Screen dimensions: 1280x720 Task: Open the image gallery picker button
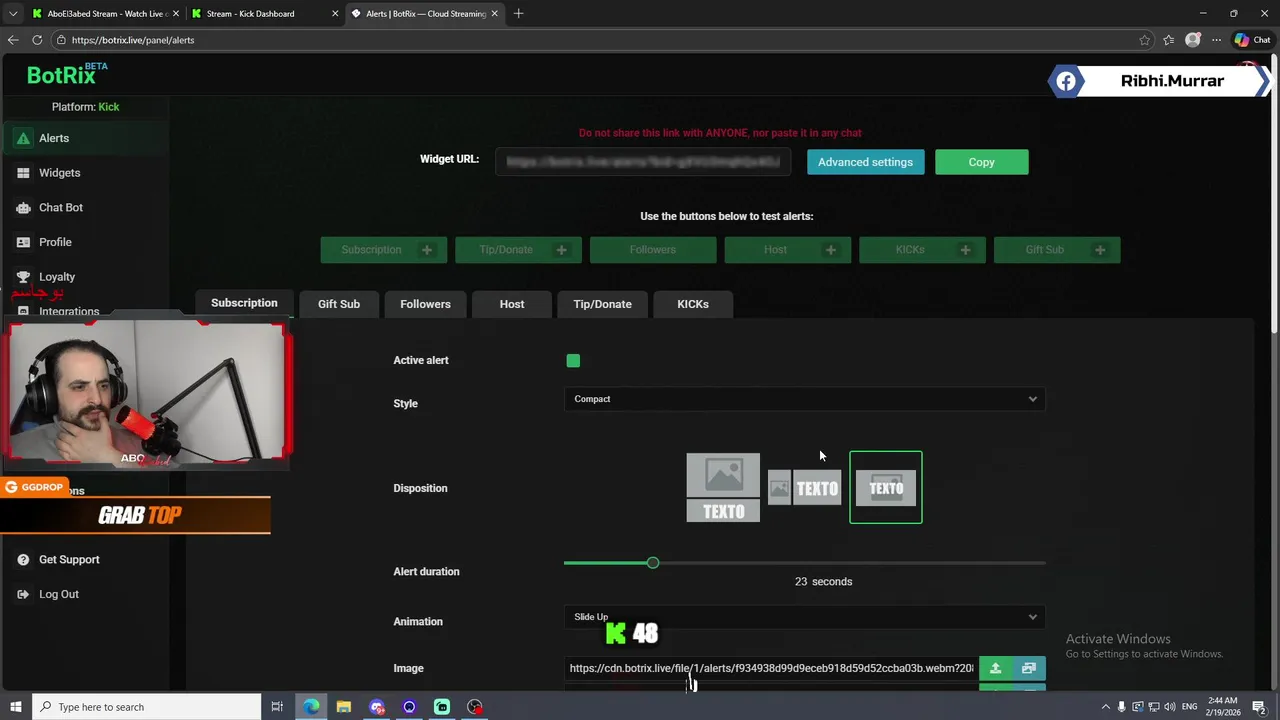tap(1029, 668)
